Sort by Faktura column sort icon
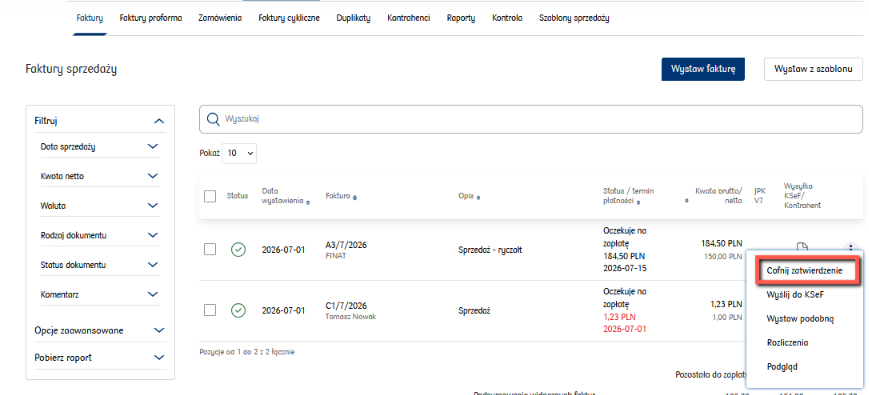 [x=355, y=197]
